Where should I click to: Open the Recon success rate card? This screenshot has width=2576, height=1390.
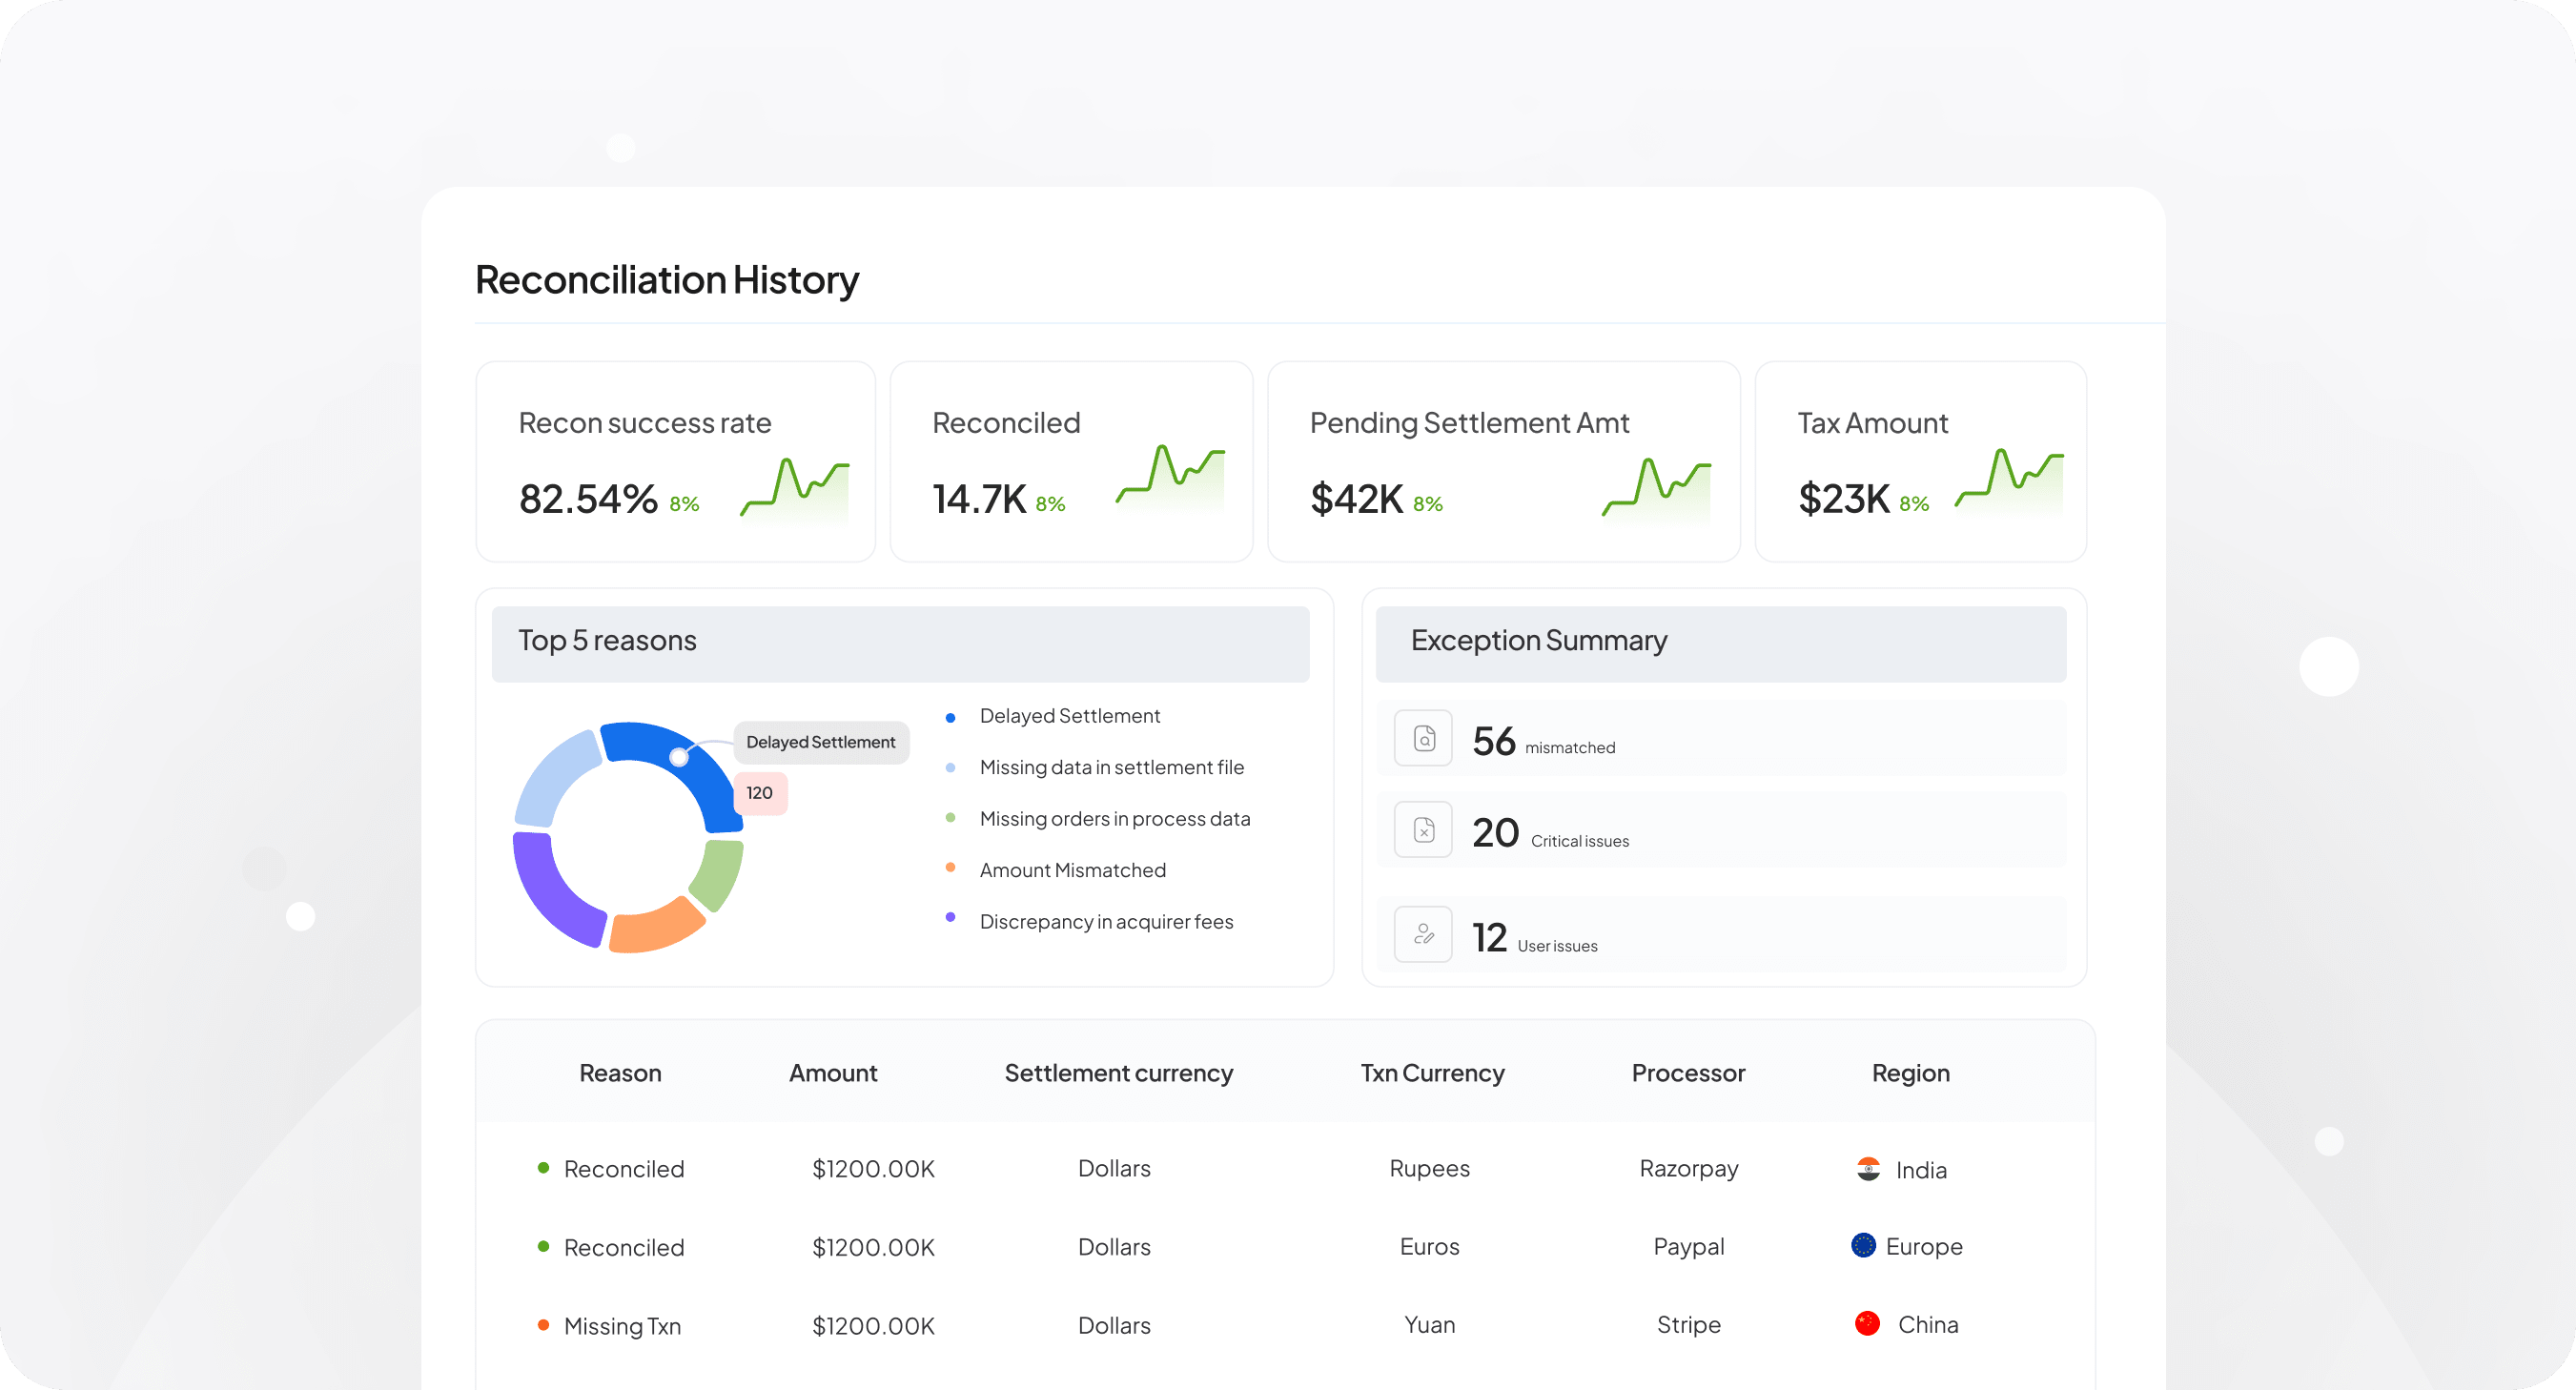676,462
